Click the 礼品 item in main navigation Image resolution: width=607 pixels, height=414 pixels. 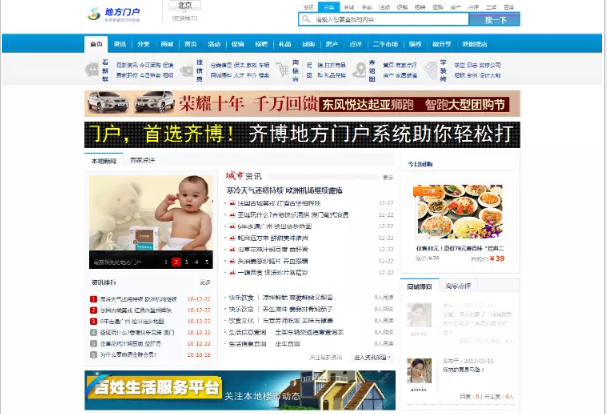click(285, 44)
